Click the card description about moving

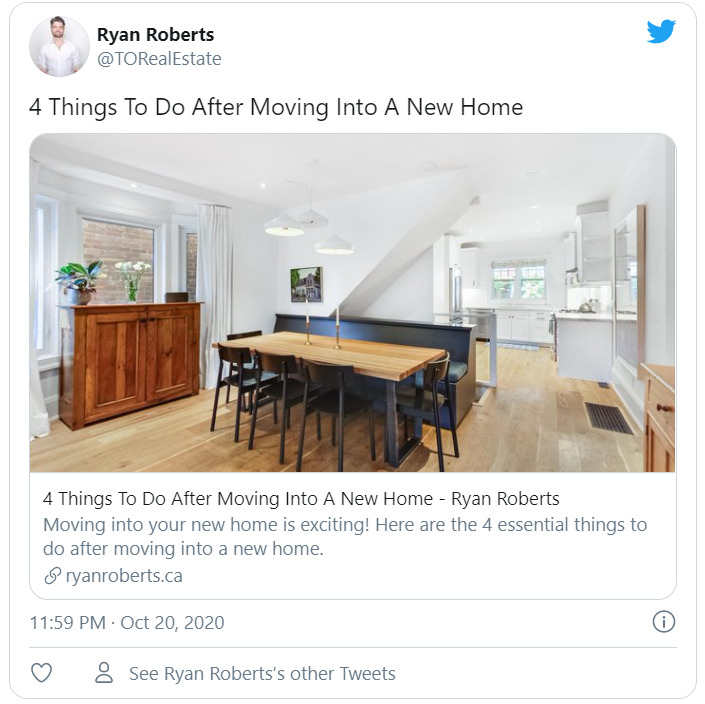345,537
